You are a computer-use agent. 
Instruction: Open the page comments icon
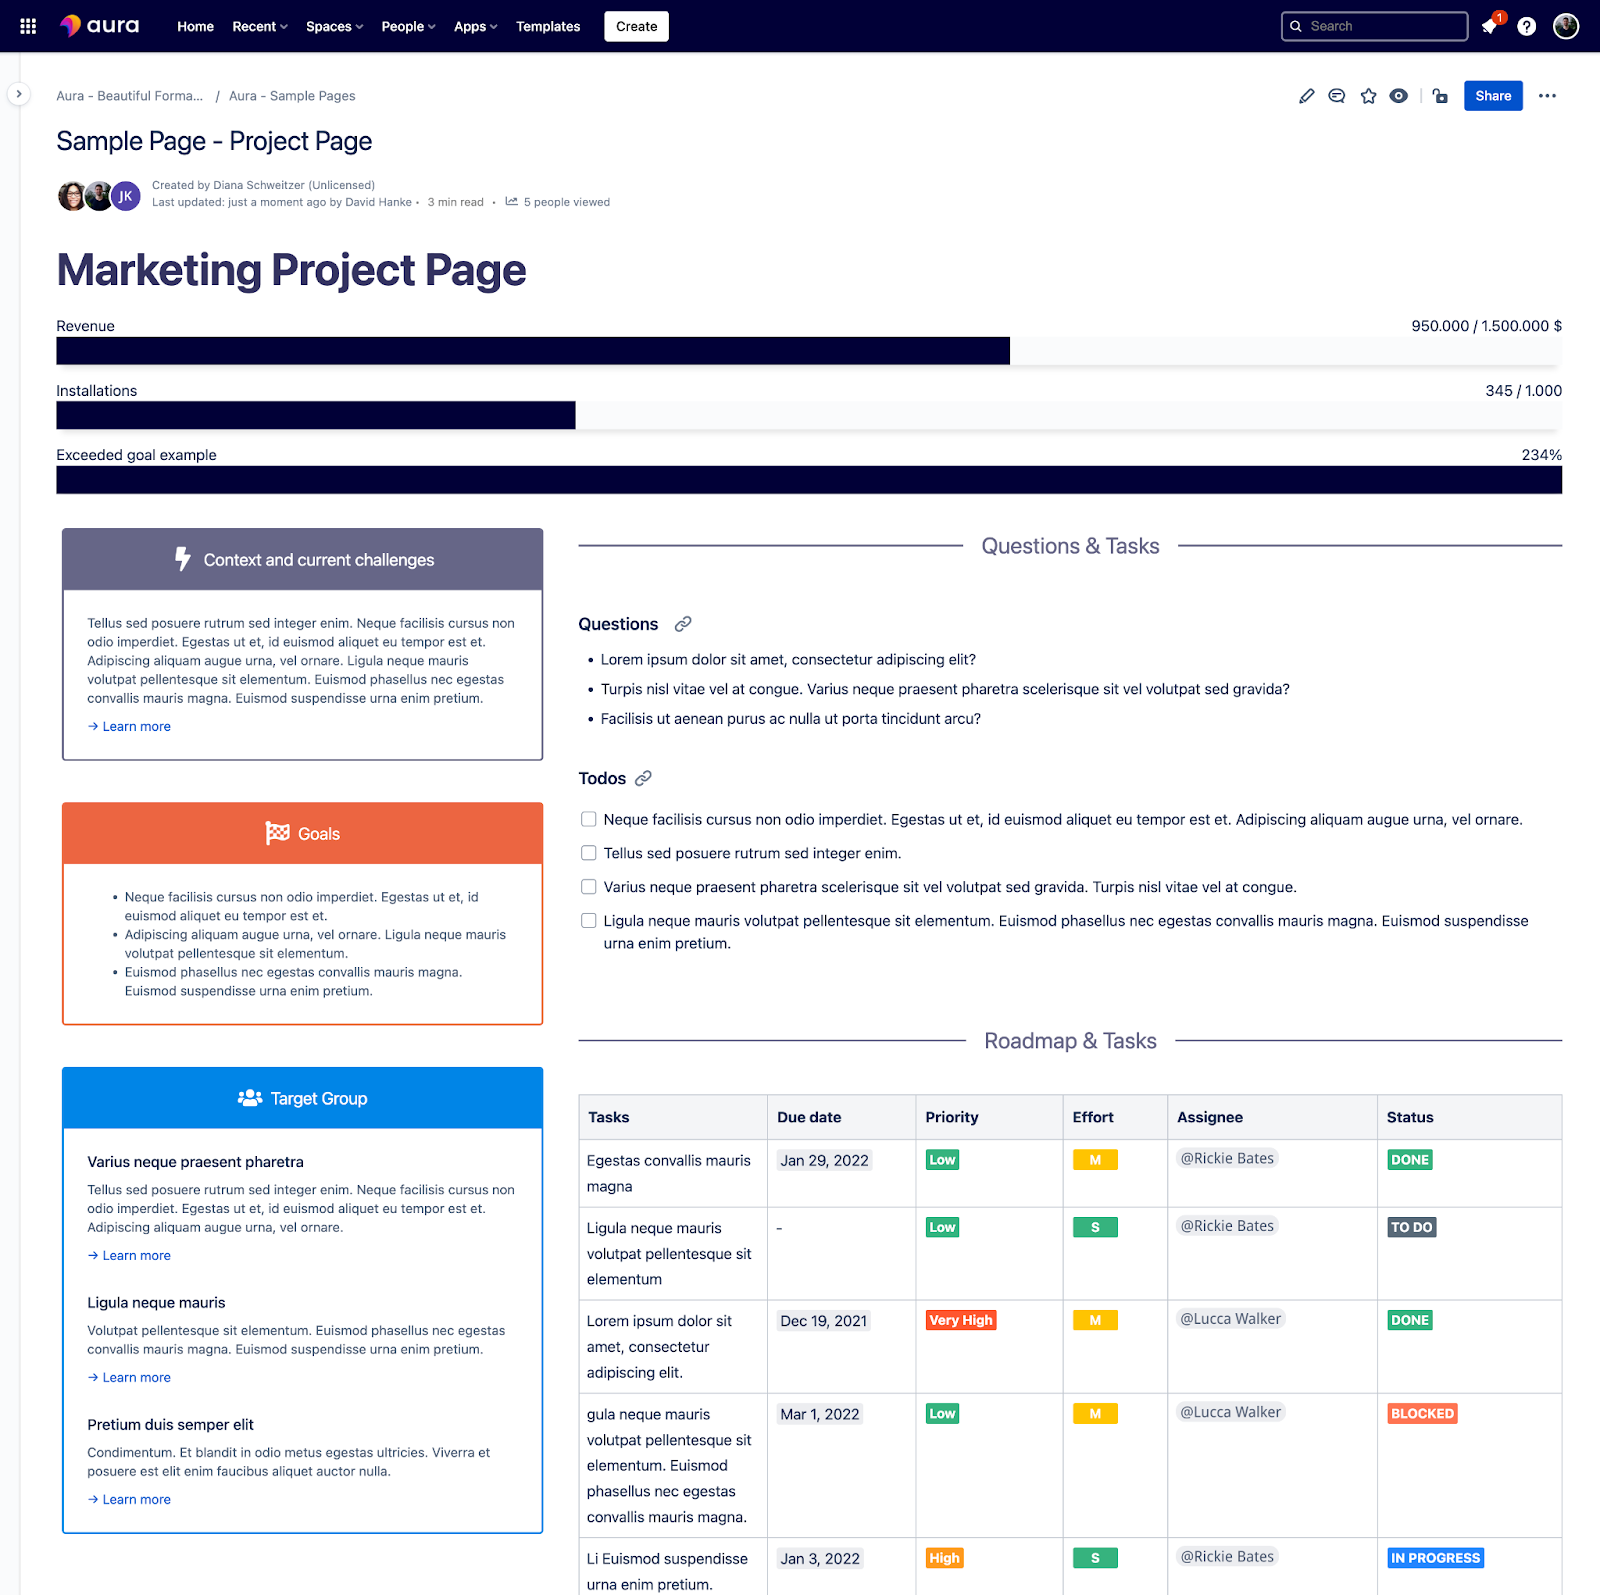click(x=1336, y=96)
